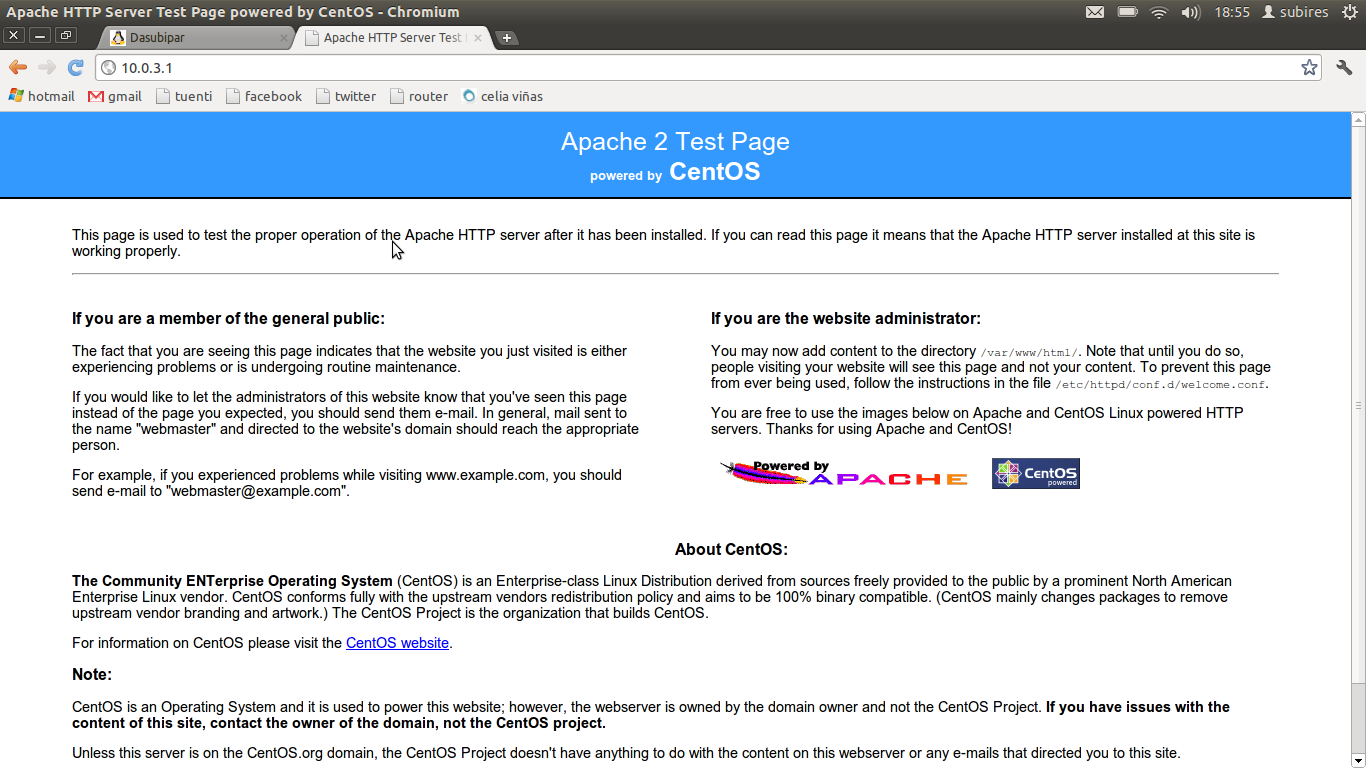The width and height of the screenshot is (1366, 768).
Task: Open the clock showing 18:55
Action: pyautogui.click(x=1232, y=12)
